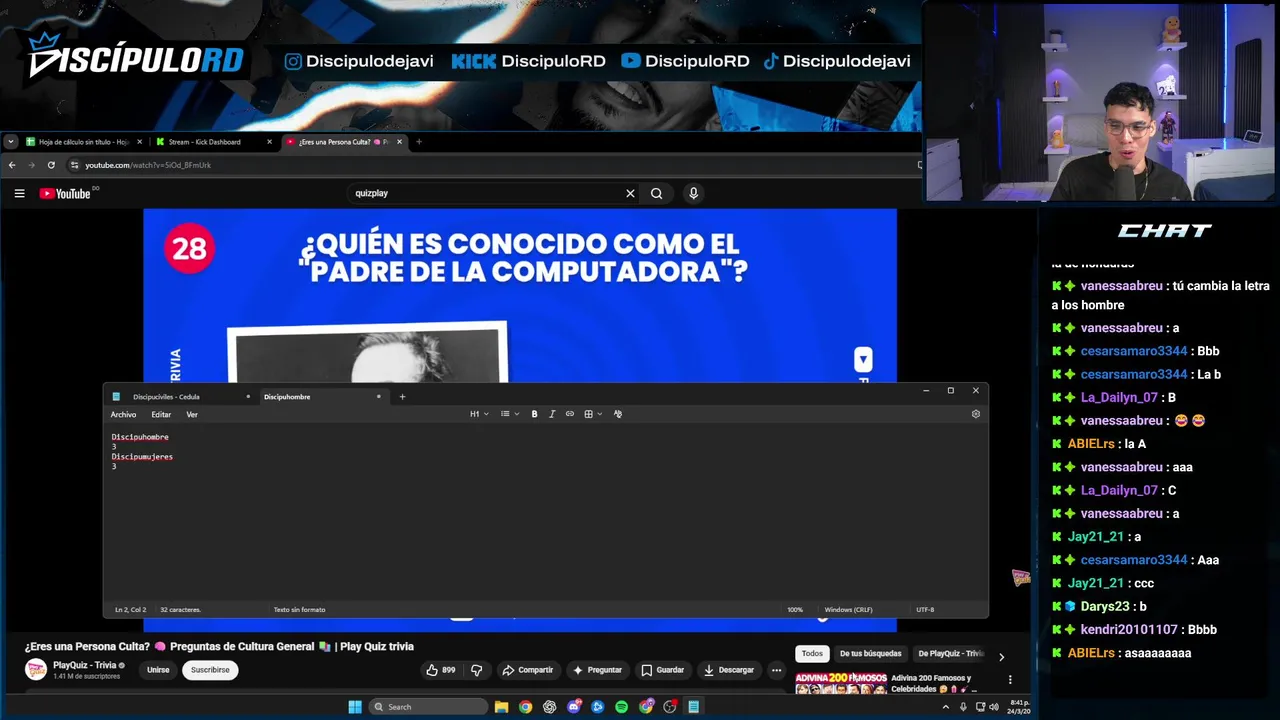Open File Explorer from the taskbar
The height and width of the screenshot is (720, 1280).
[501, 707]
